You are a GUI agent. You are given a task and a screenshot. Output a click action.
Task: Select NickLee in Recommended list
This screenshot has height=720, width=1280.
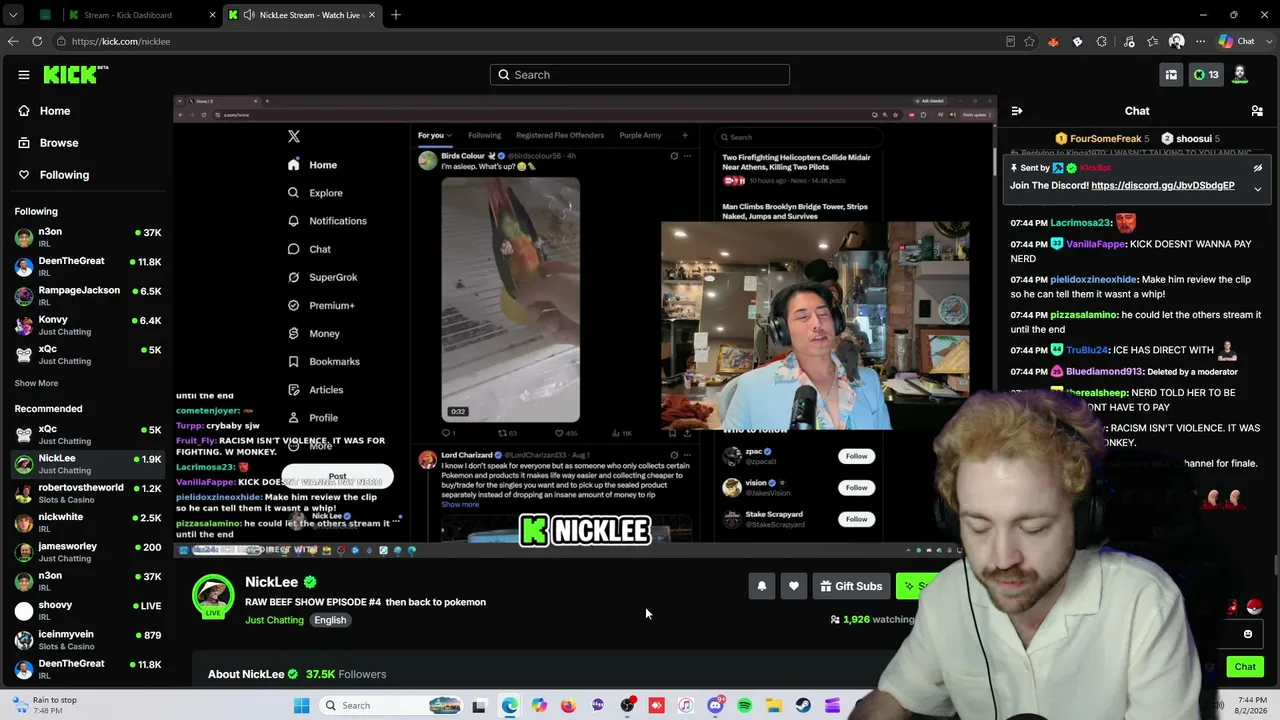tap(88, 463)
